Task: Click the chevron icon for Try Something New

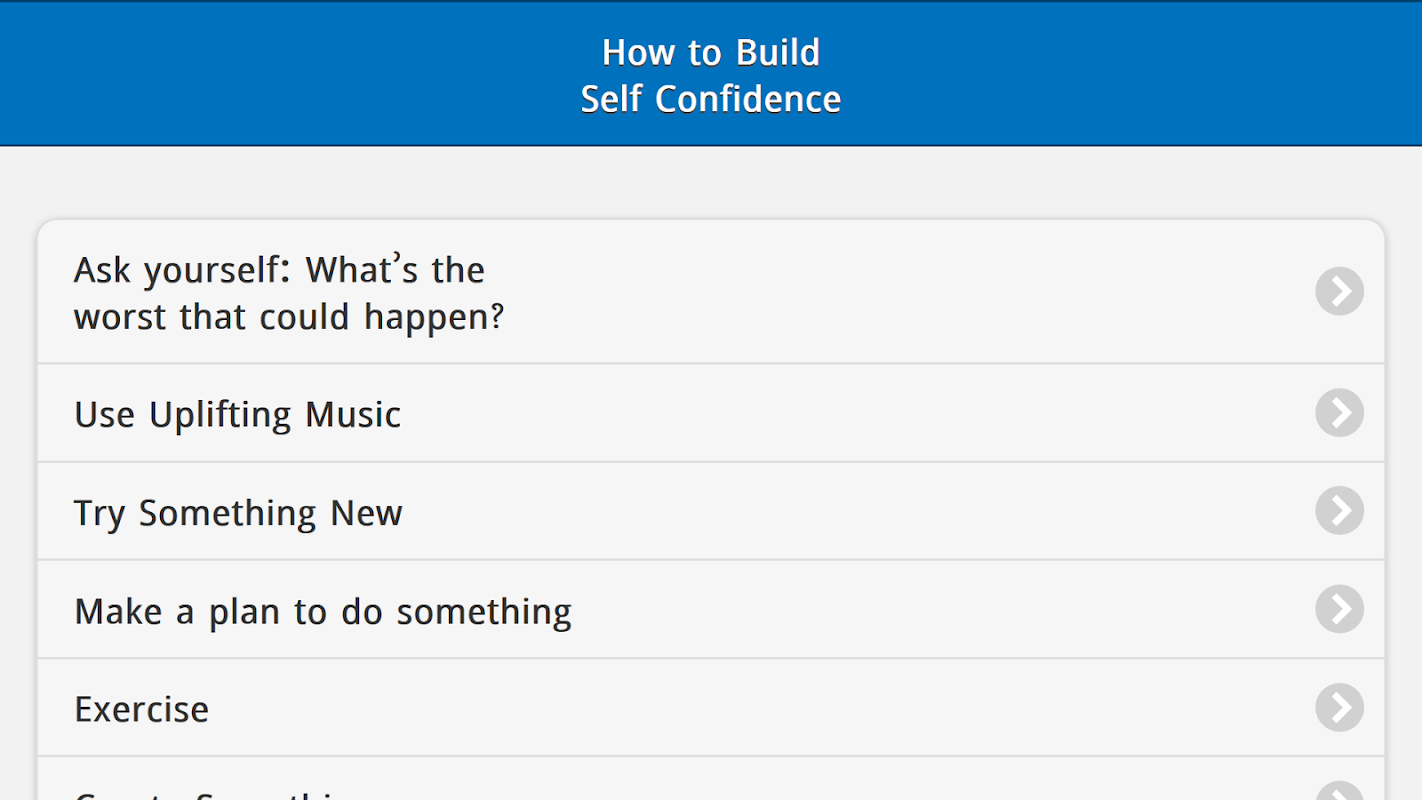Action: click(x=1340, y=511)
